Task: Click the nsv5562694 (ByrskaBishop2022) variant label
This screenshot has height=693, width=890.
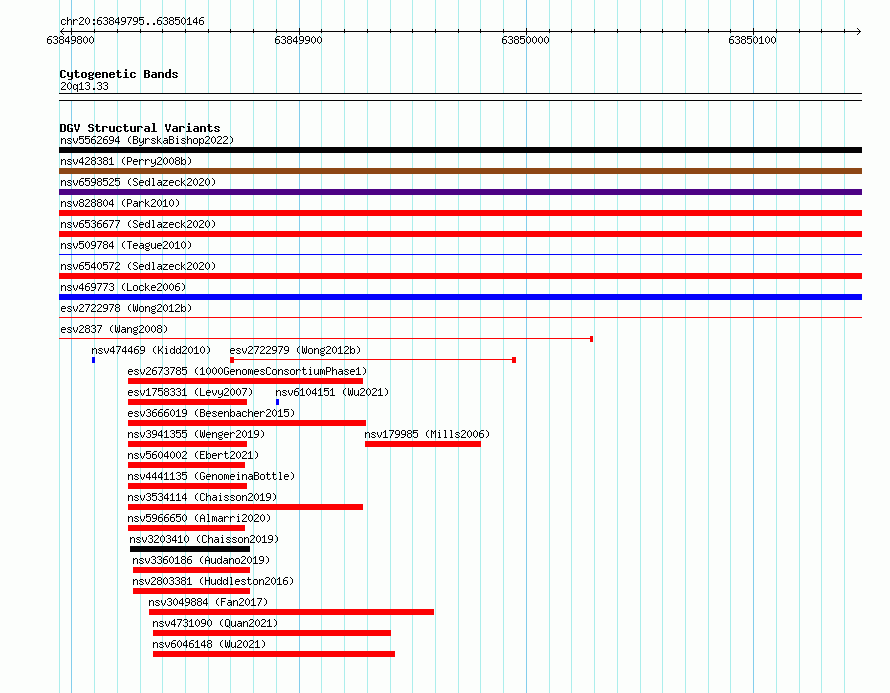Action: (147, 140)
